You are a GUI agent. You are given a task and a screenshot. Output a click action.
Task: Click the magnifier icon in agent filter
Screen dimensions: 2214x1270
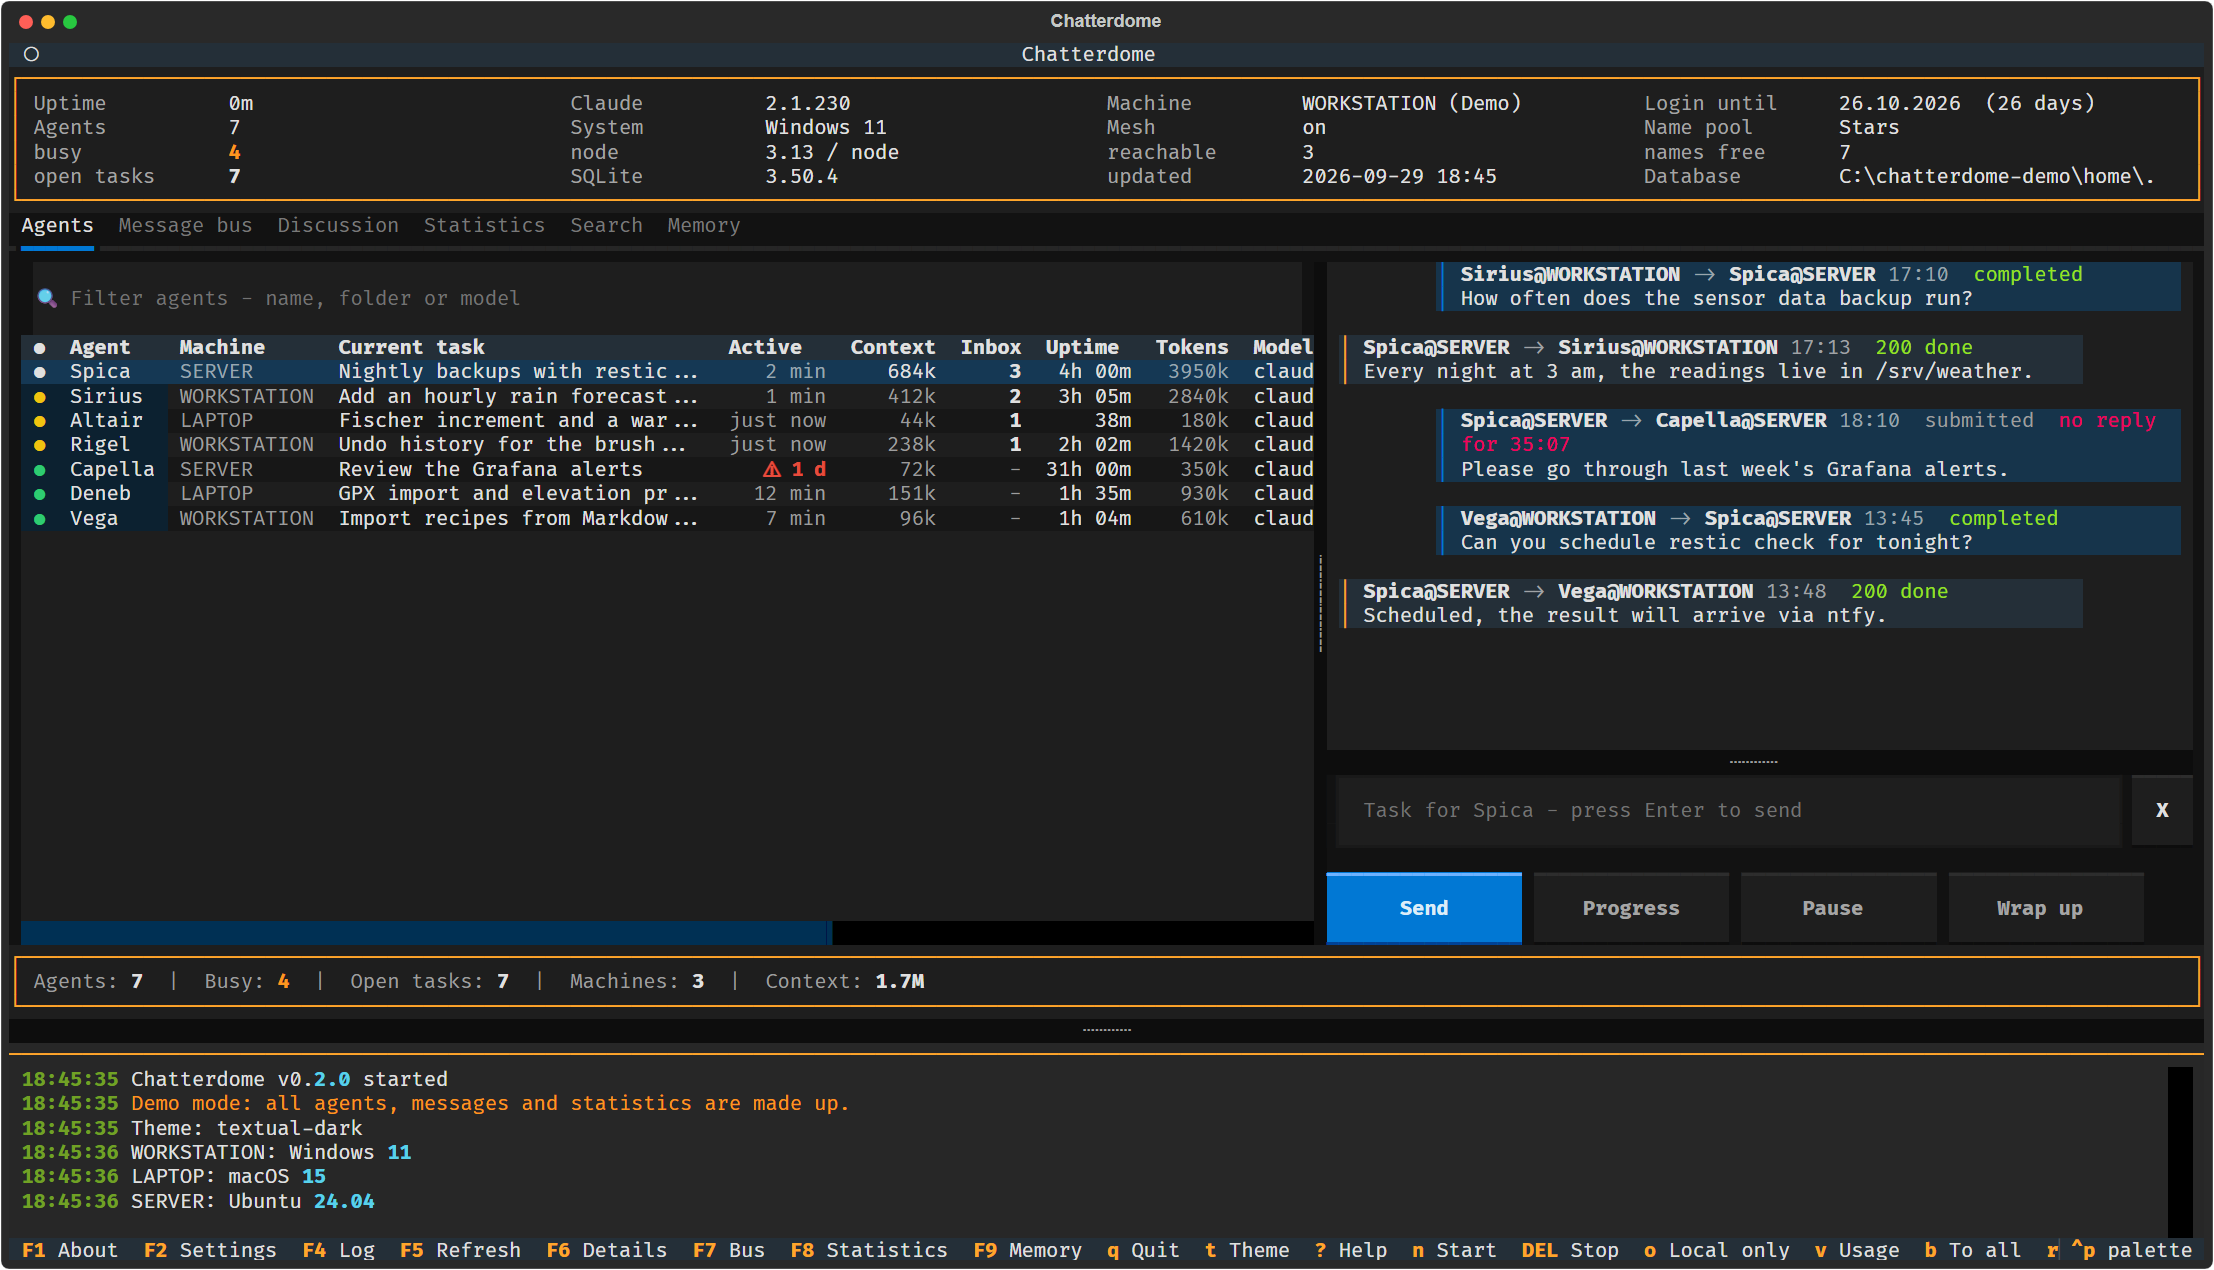point(46,298)
